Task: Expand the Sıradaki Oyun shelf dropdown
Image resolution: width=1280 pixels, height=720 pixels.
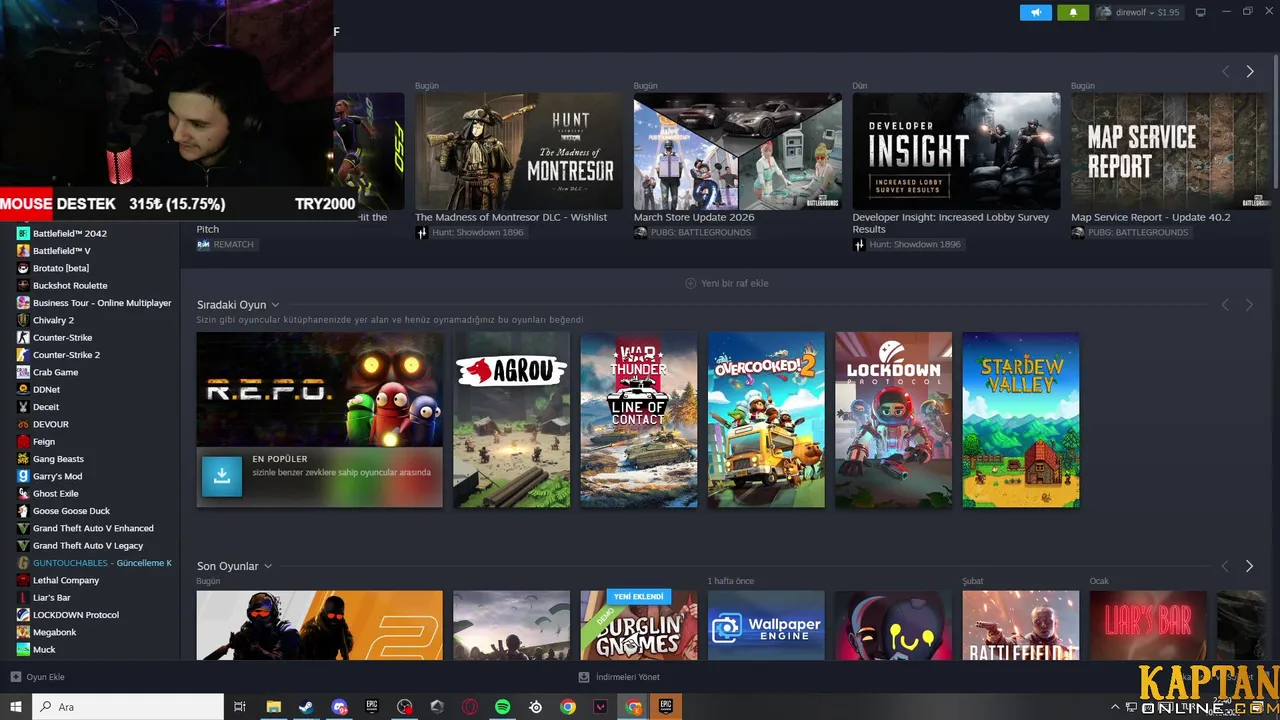Action: pyautogui.click(x=275, y=305)
